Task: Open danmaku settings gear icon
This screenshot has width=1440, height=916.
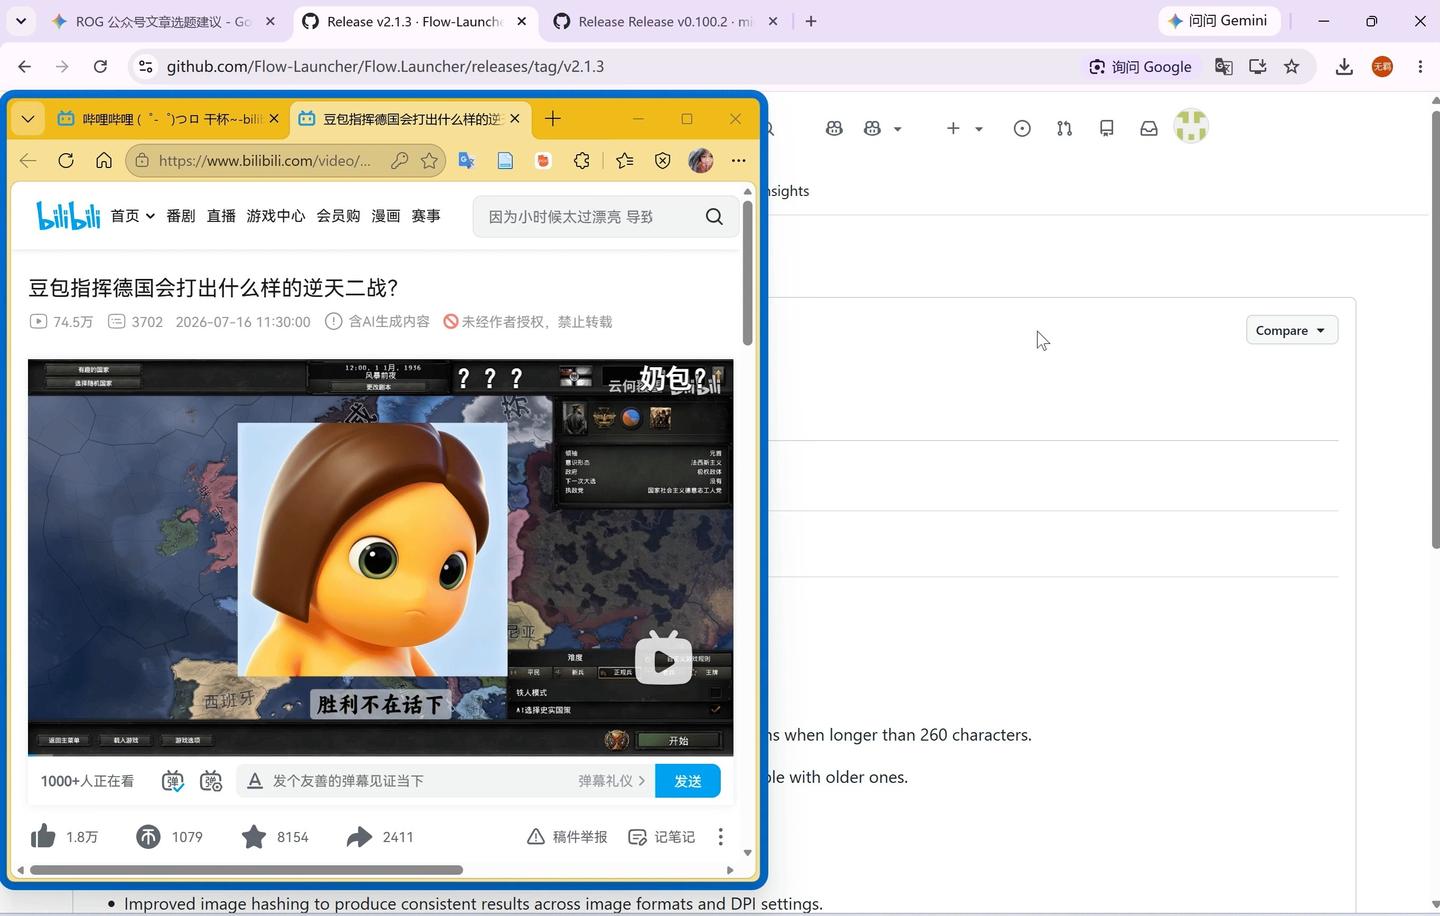Action: [x=211, y=781]
